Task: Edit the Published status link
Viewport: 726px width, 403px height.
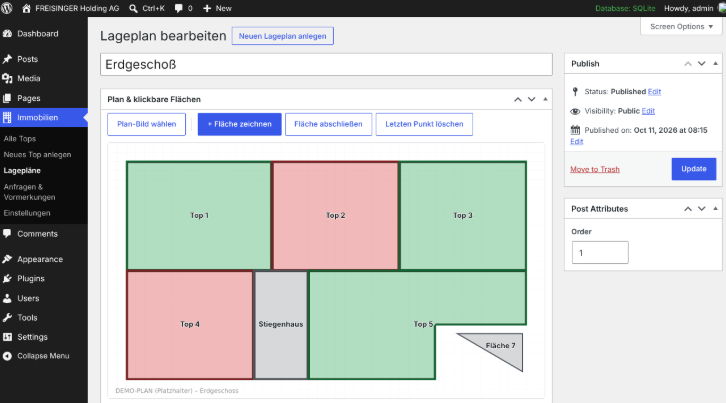Action: pyautogui.click(x=654, y=91)
